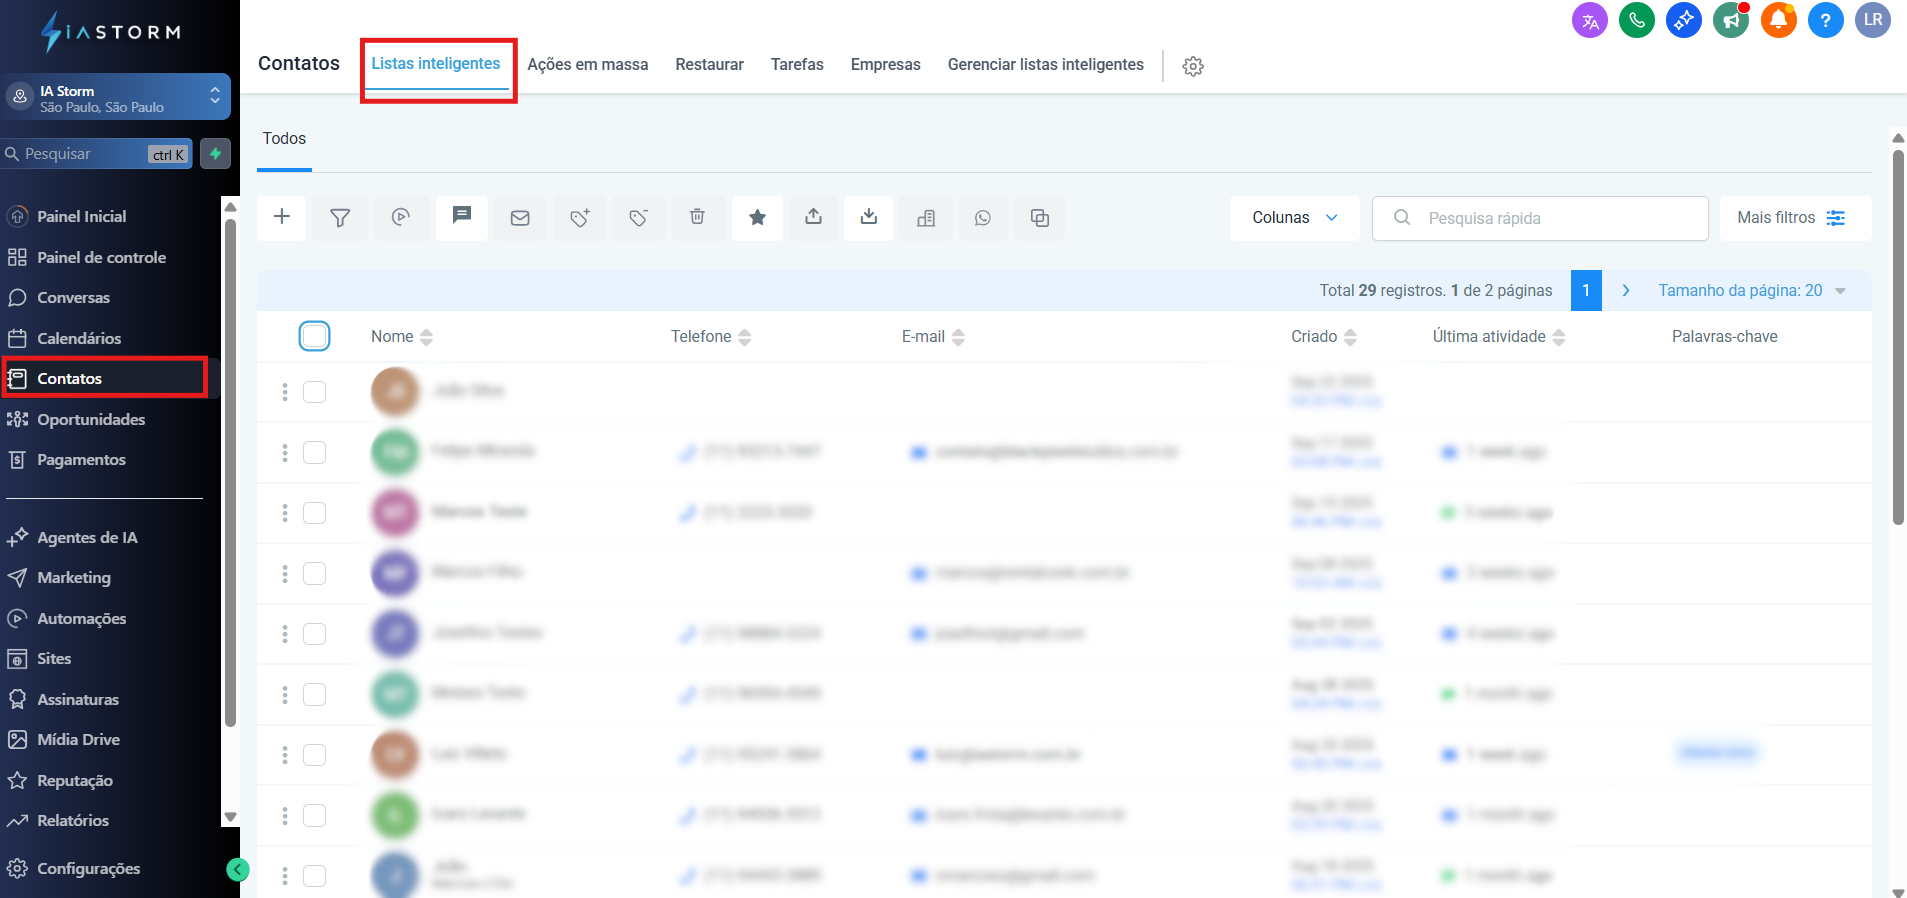
Task: Toggle the select-all contacts checkbox
Action: pos(314,336)
